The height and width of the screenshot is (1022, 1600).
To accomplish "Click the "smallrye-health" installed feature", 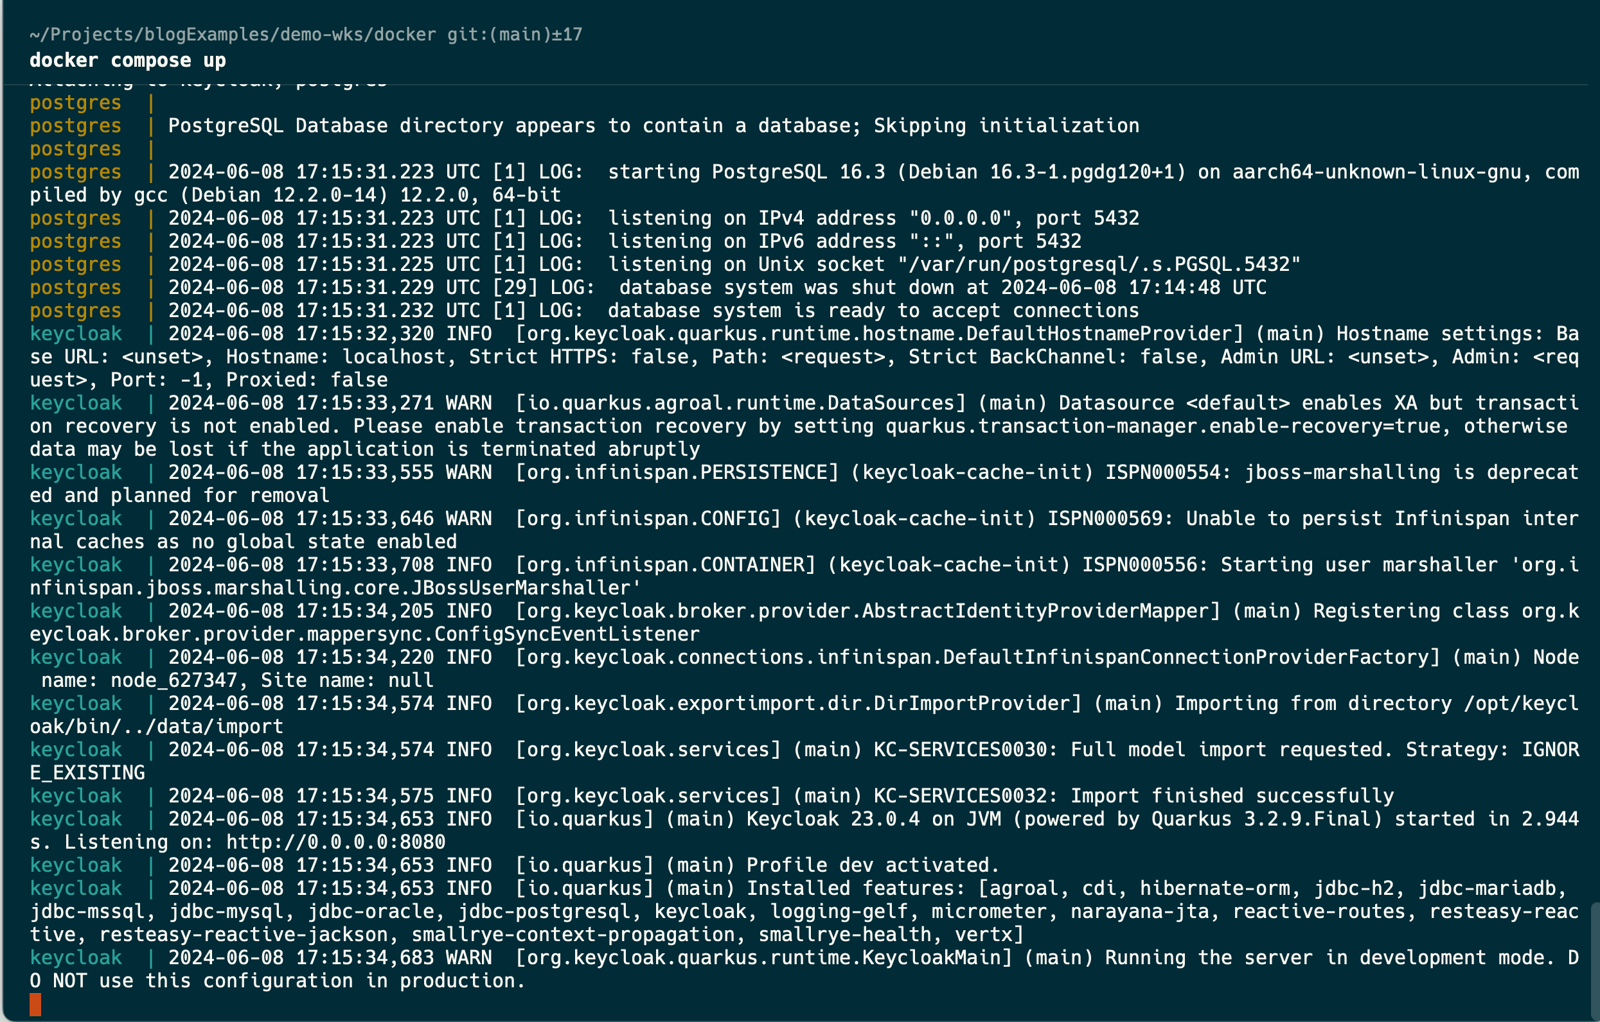I will 845,934.
